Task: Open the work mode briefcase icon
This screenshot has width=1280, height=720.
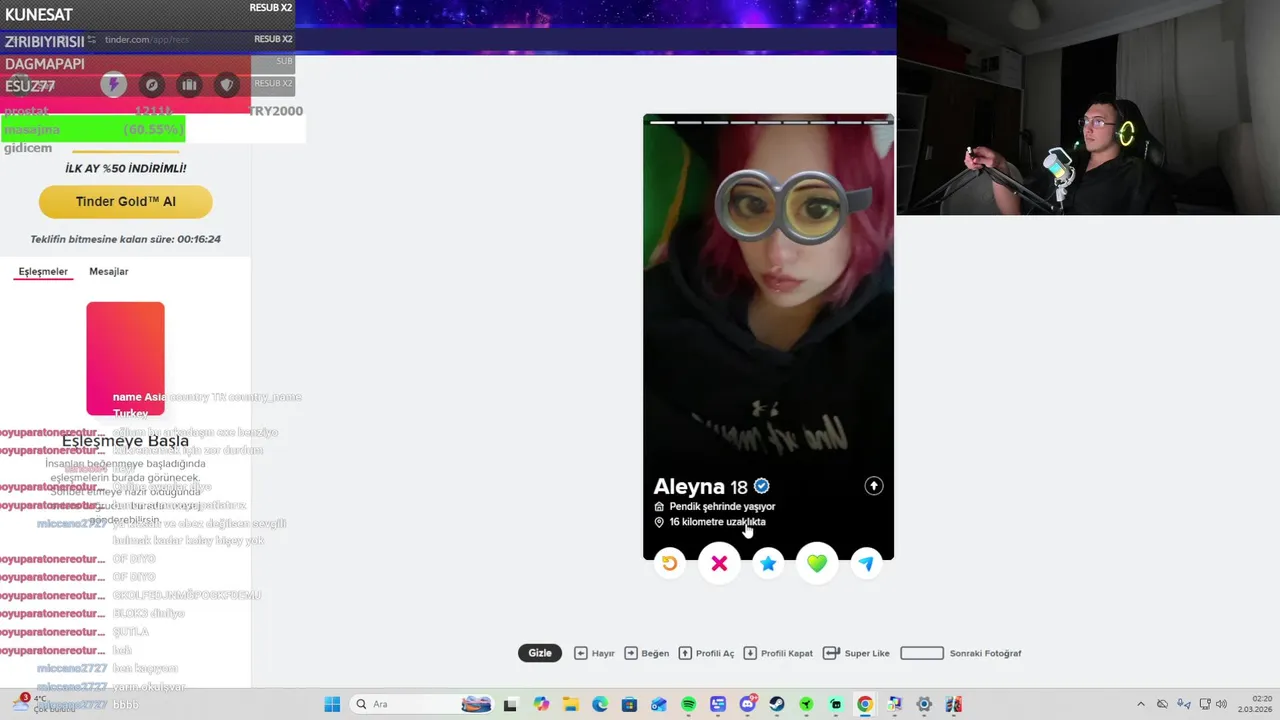Action: (x=189, y=85)
